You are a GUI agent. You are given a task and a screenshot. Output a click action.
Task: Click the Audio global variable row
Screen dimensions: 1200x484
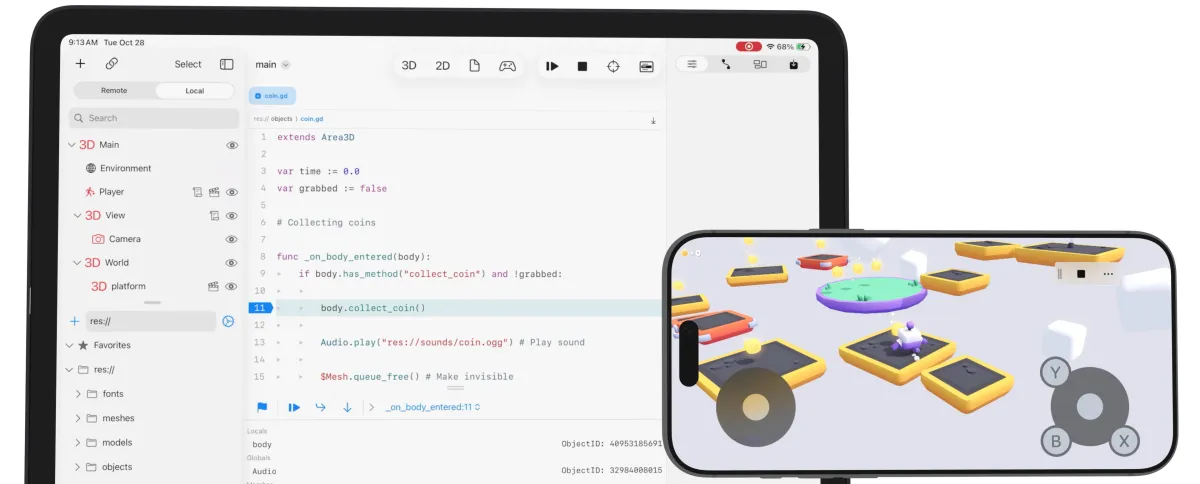coord(455,471)
